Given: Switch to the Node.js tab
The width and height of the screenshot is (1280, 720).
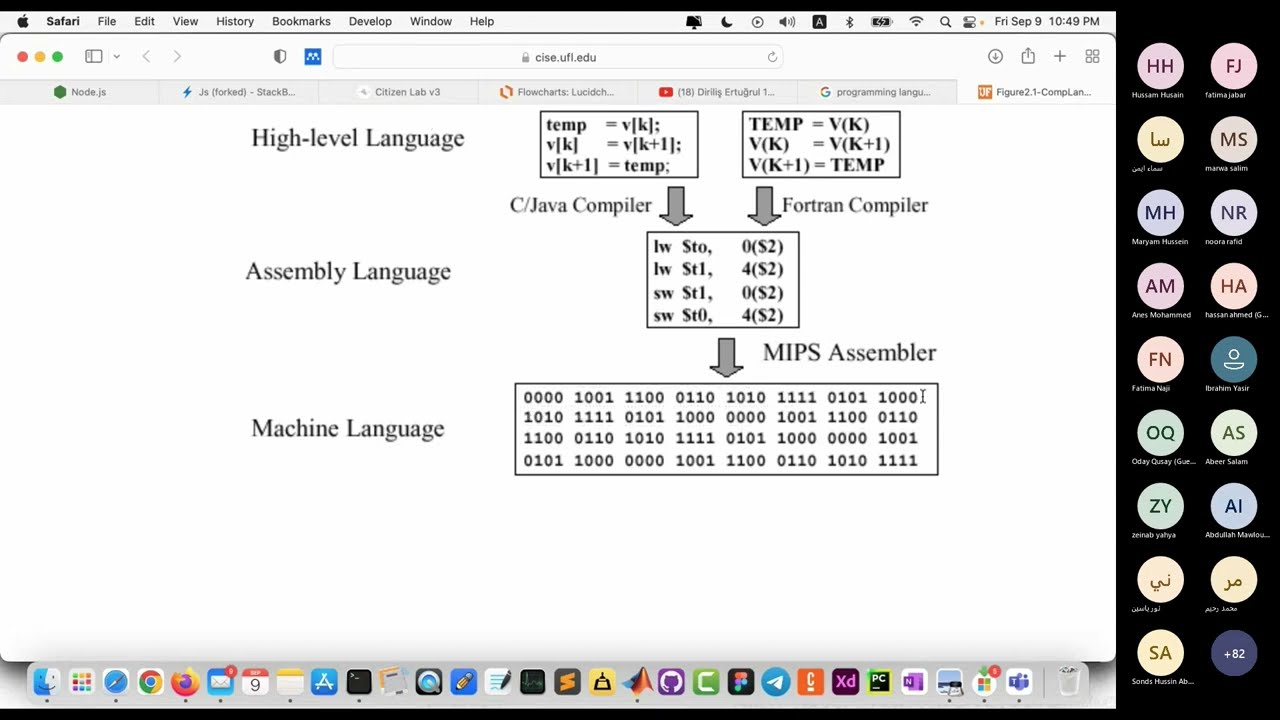Looking at the screenshot, I should pyautogui.click(x=80, y=92).
